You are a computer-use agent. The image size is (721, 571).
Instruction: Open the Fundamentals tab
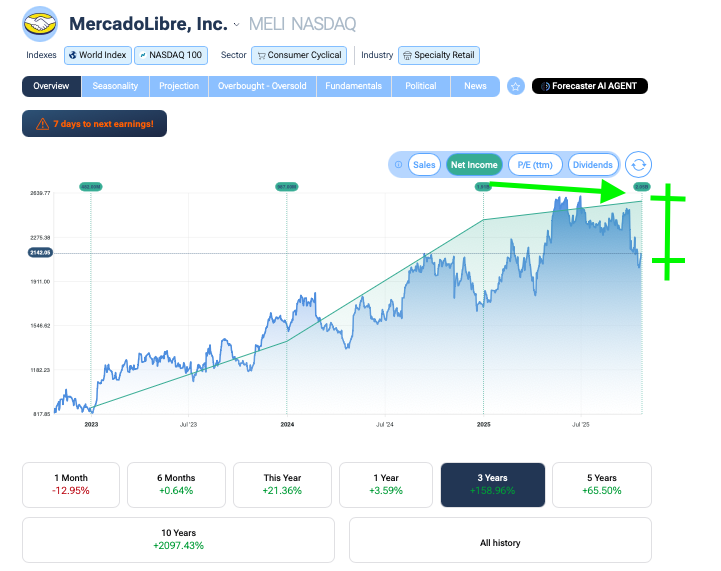354,87
